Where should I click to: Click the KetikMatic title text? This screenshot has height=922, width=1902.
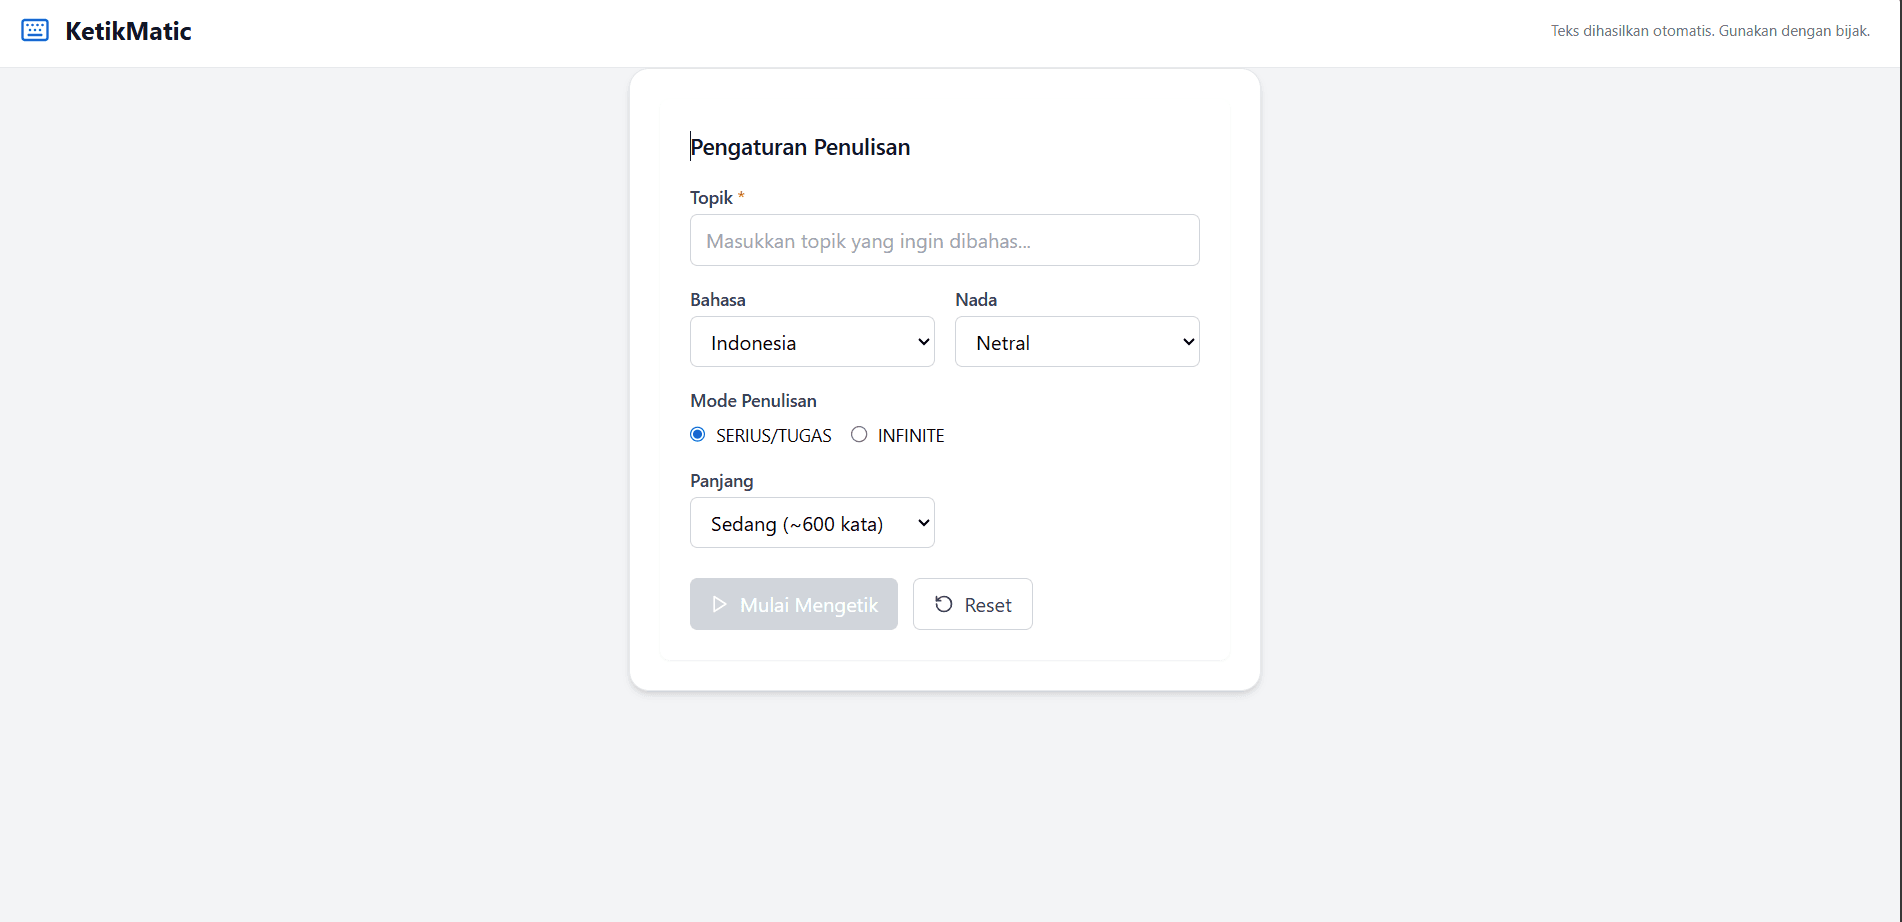(x=128, y=31)
